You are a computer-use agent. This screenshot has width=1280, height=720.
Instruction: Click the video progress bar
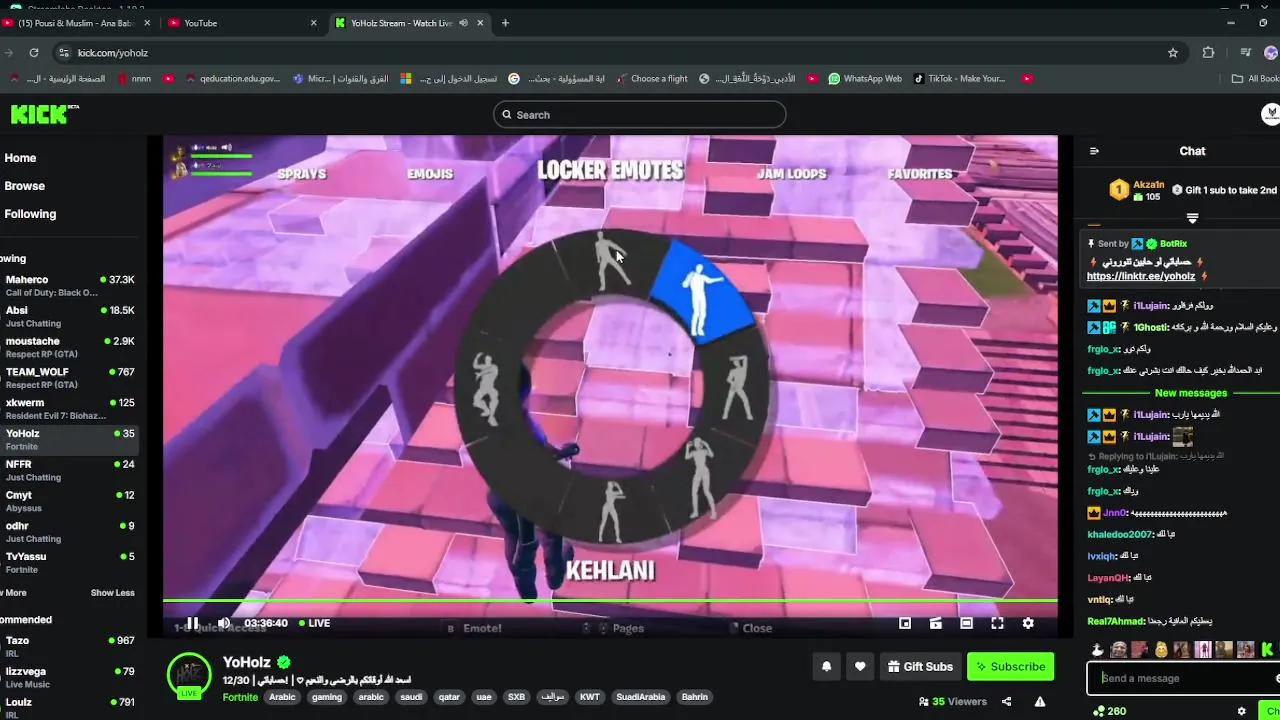pyautogui.click(x=610, y=601)
